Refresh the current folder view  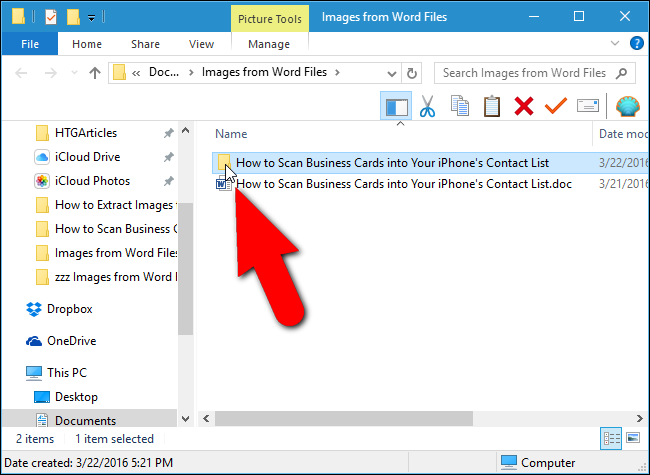point(412,73)
